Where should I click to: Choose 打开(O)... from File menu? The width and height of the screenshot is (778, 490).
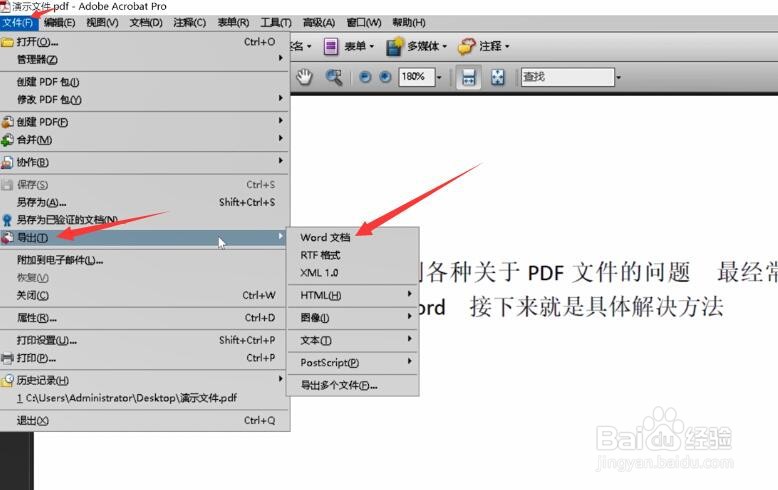[x=145, y=42]
